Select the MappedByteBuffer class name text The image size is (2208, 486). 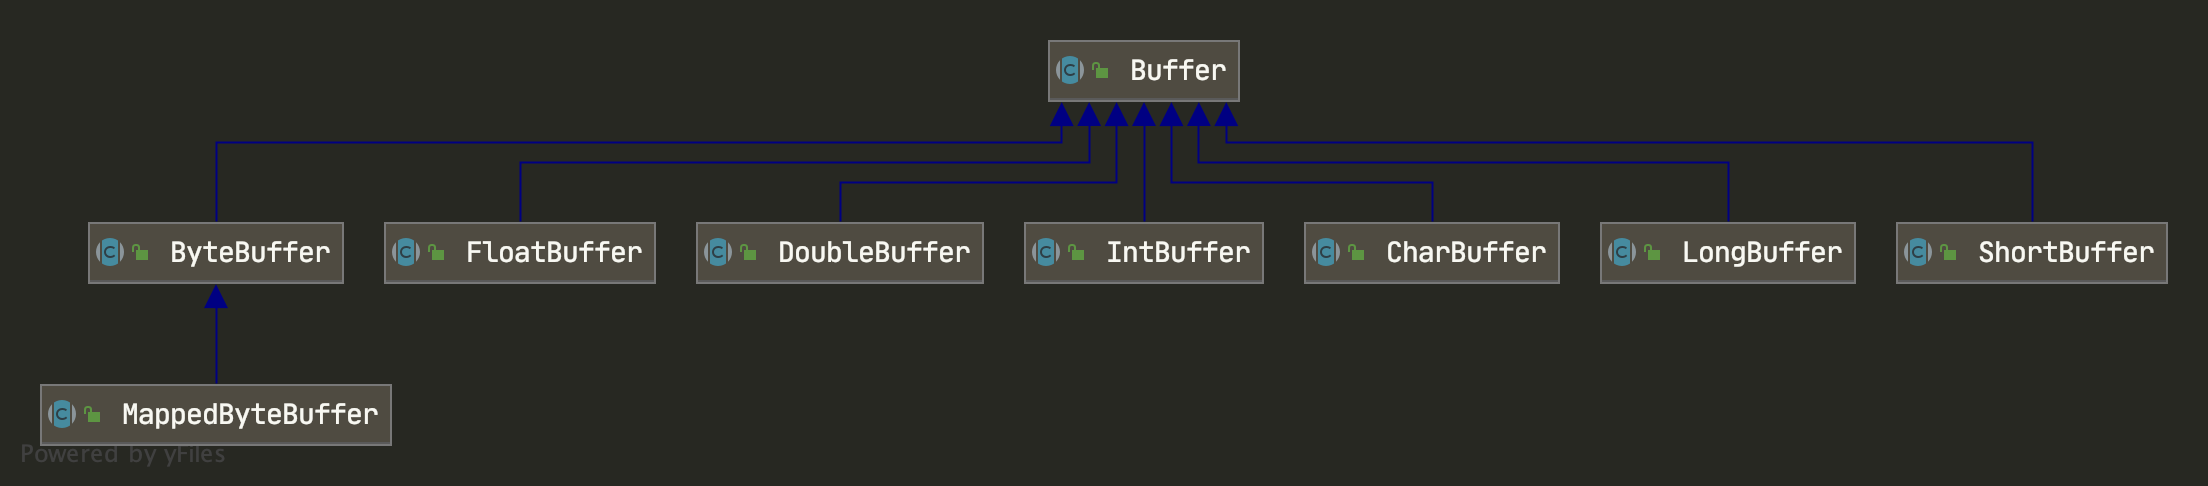coord(249,414)
